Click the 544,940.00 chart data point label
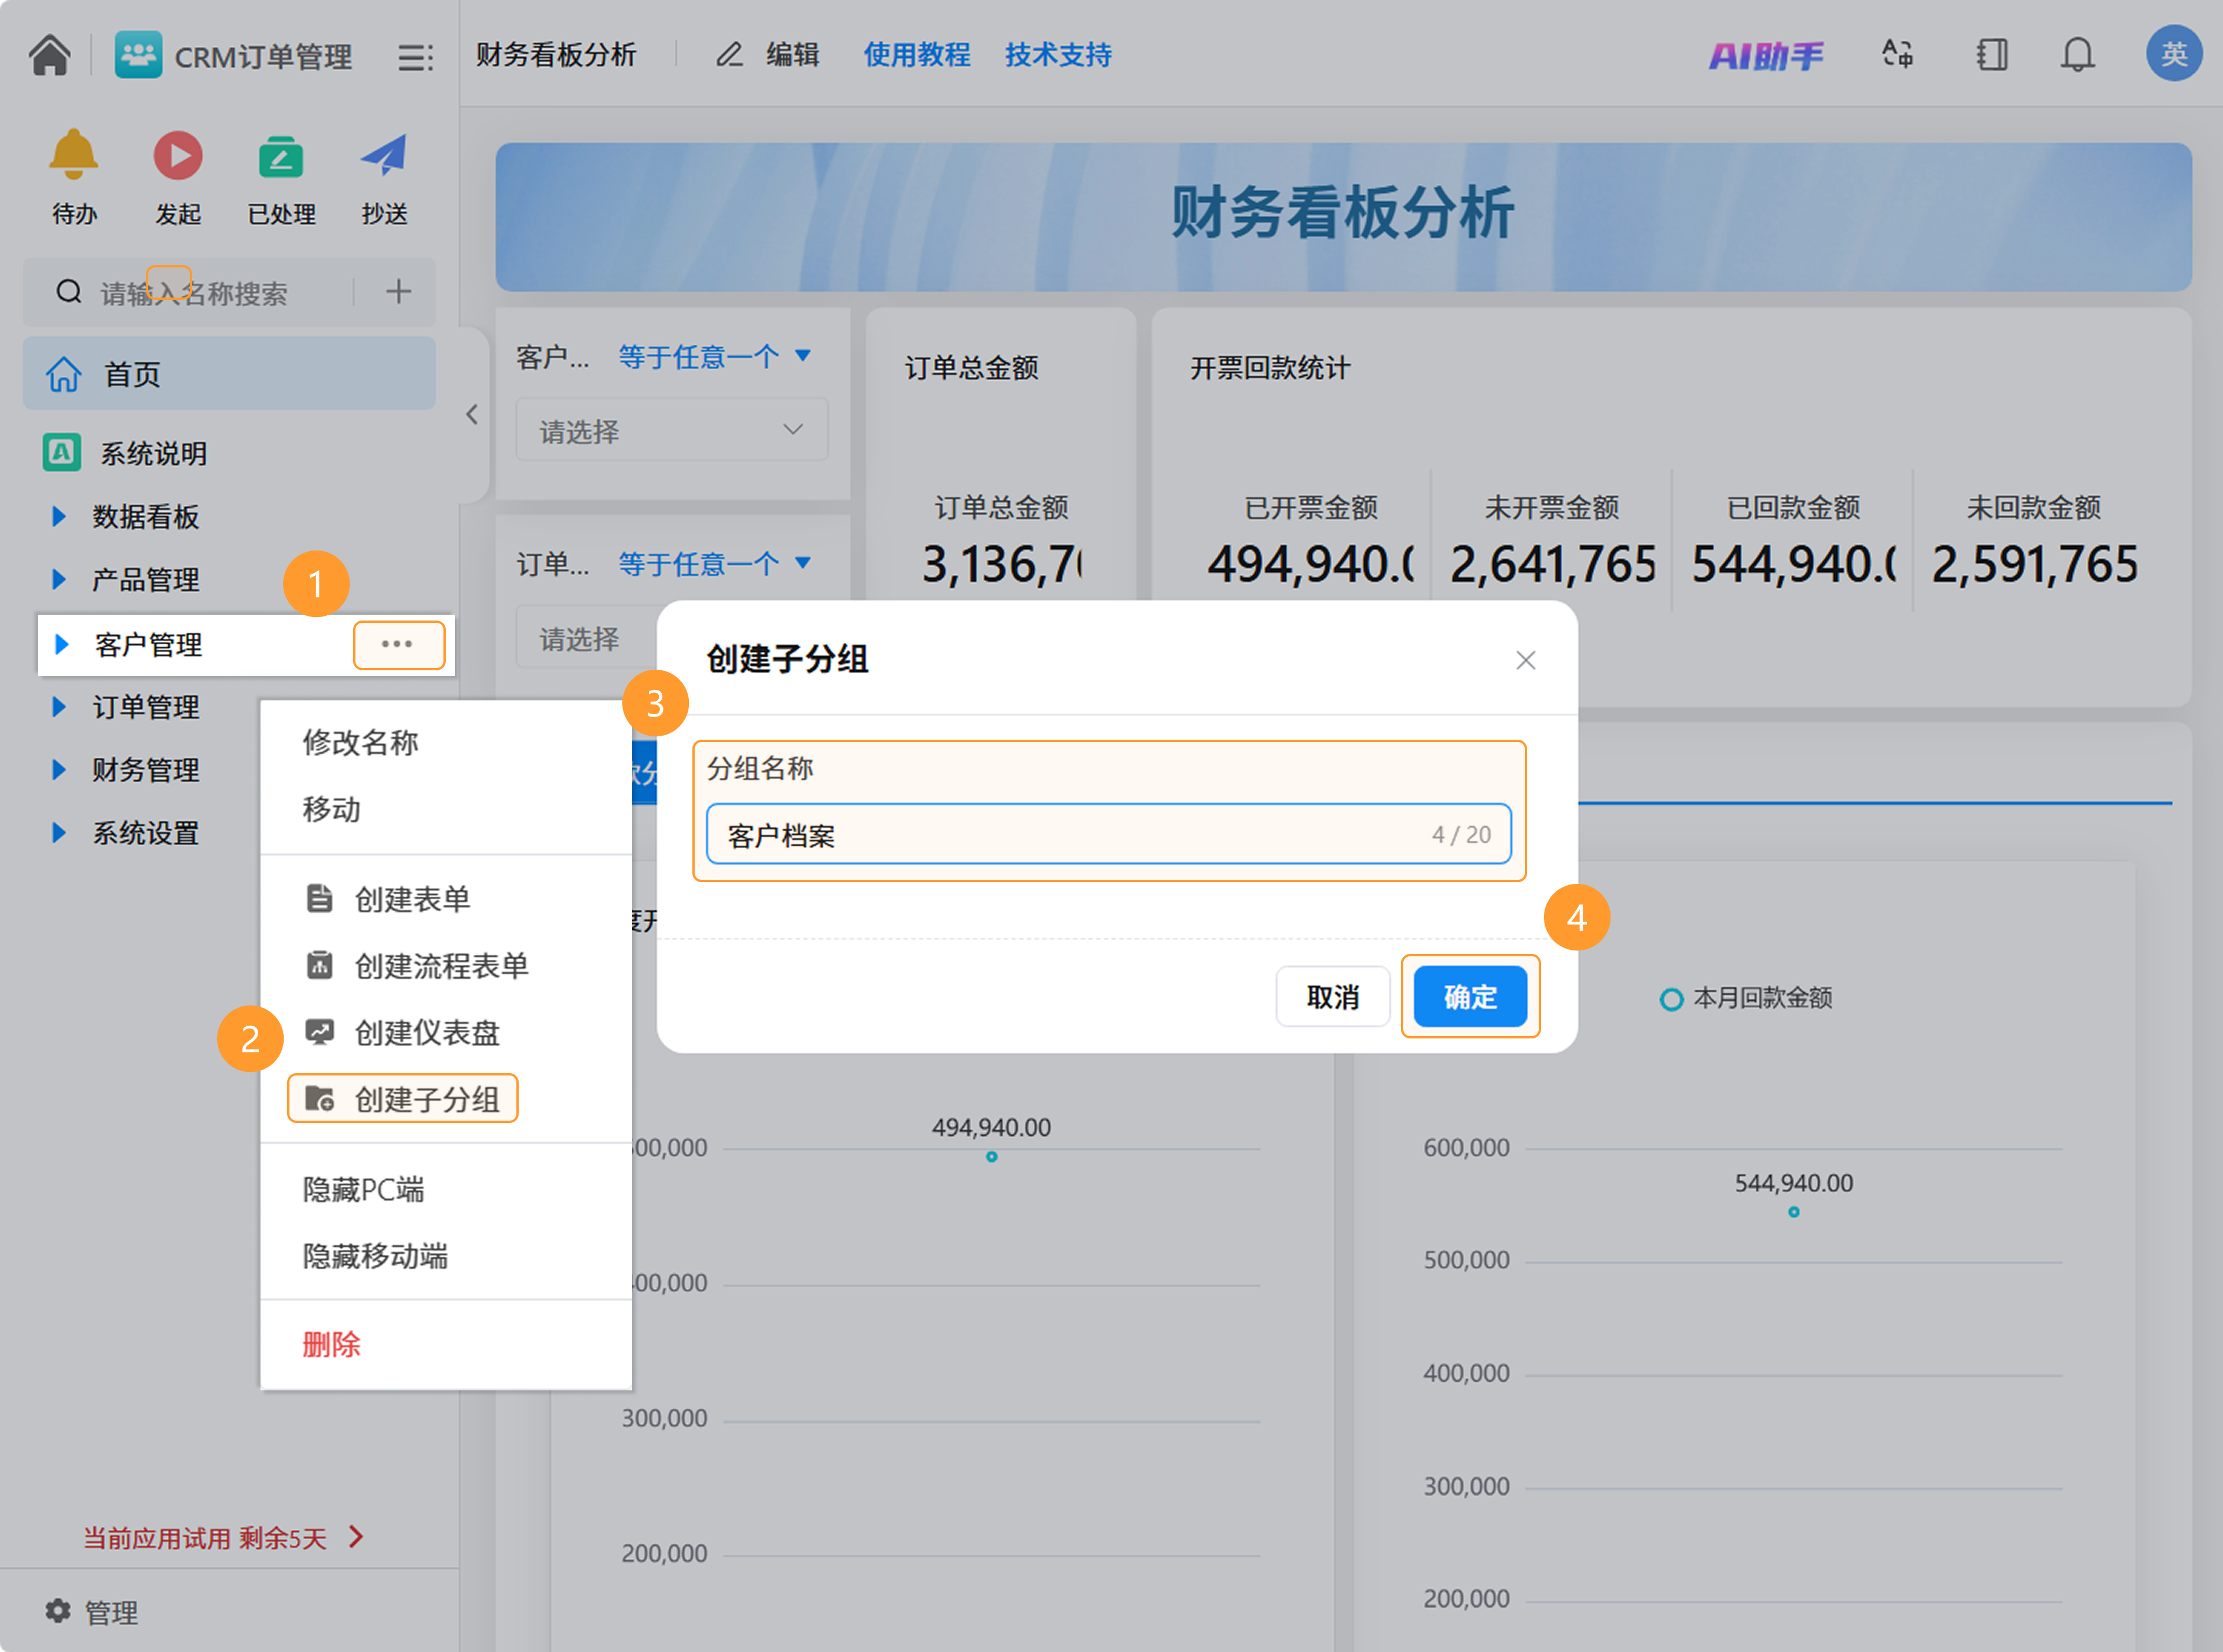The width and height of the screenshot is (2223, 1652). [1793, 1183]
